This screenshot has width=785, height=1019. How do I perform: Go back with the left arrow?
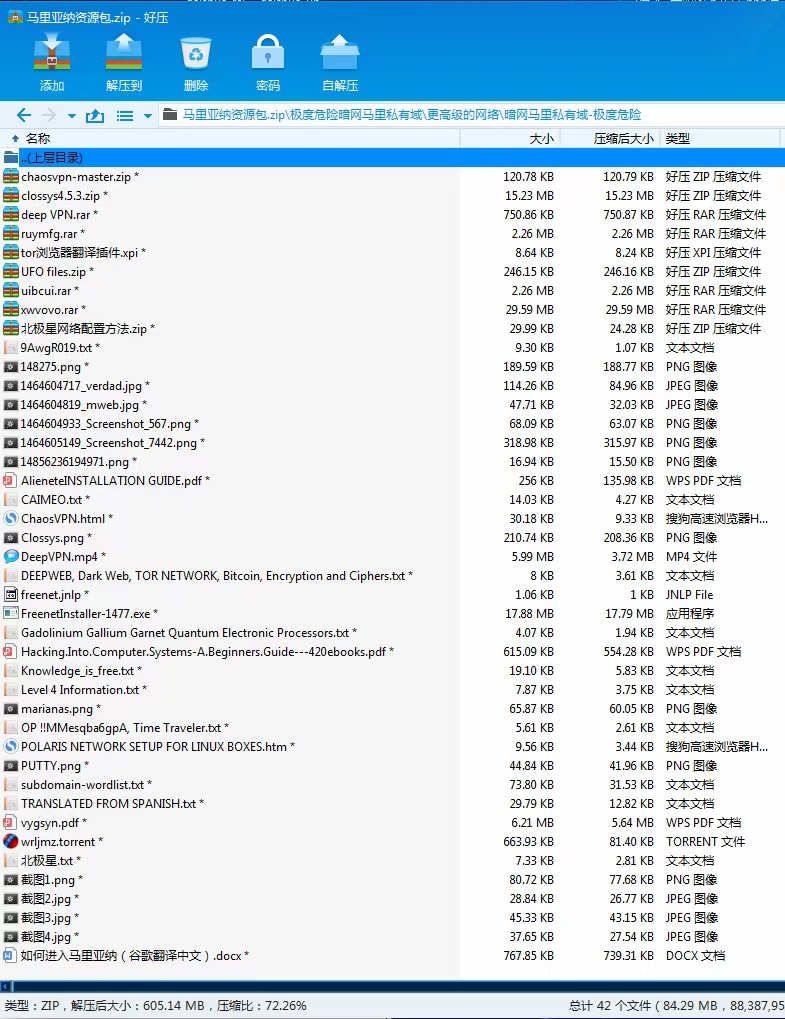click(24, 115)
